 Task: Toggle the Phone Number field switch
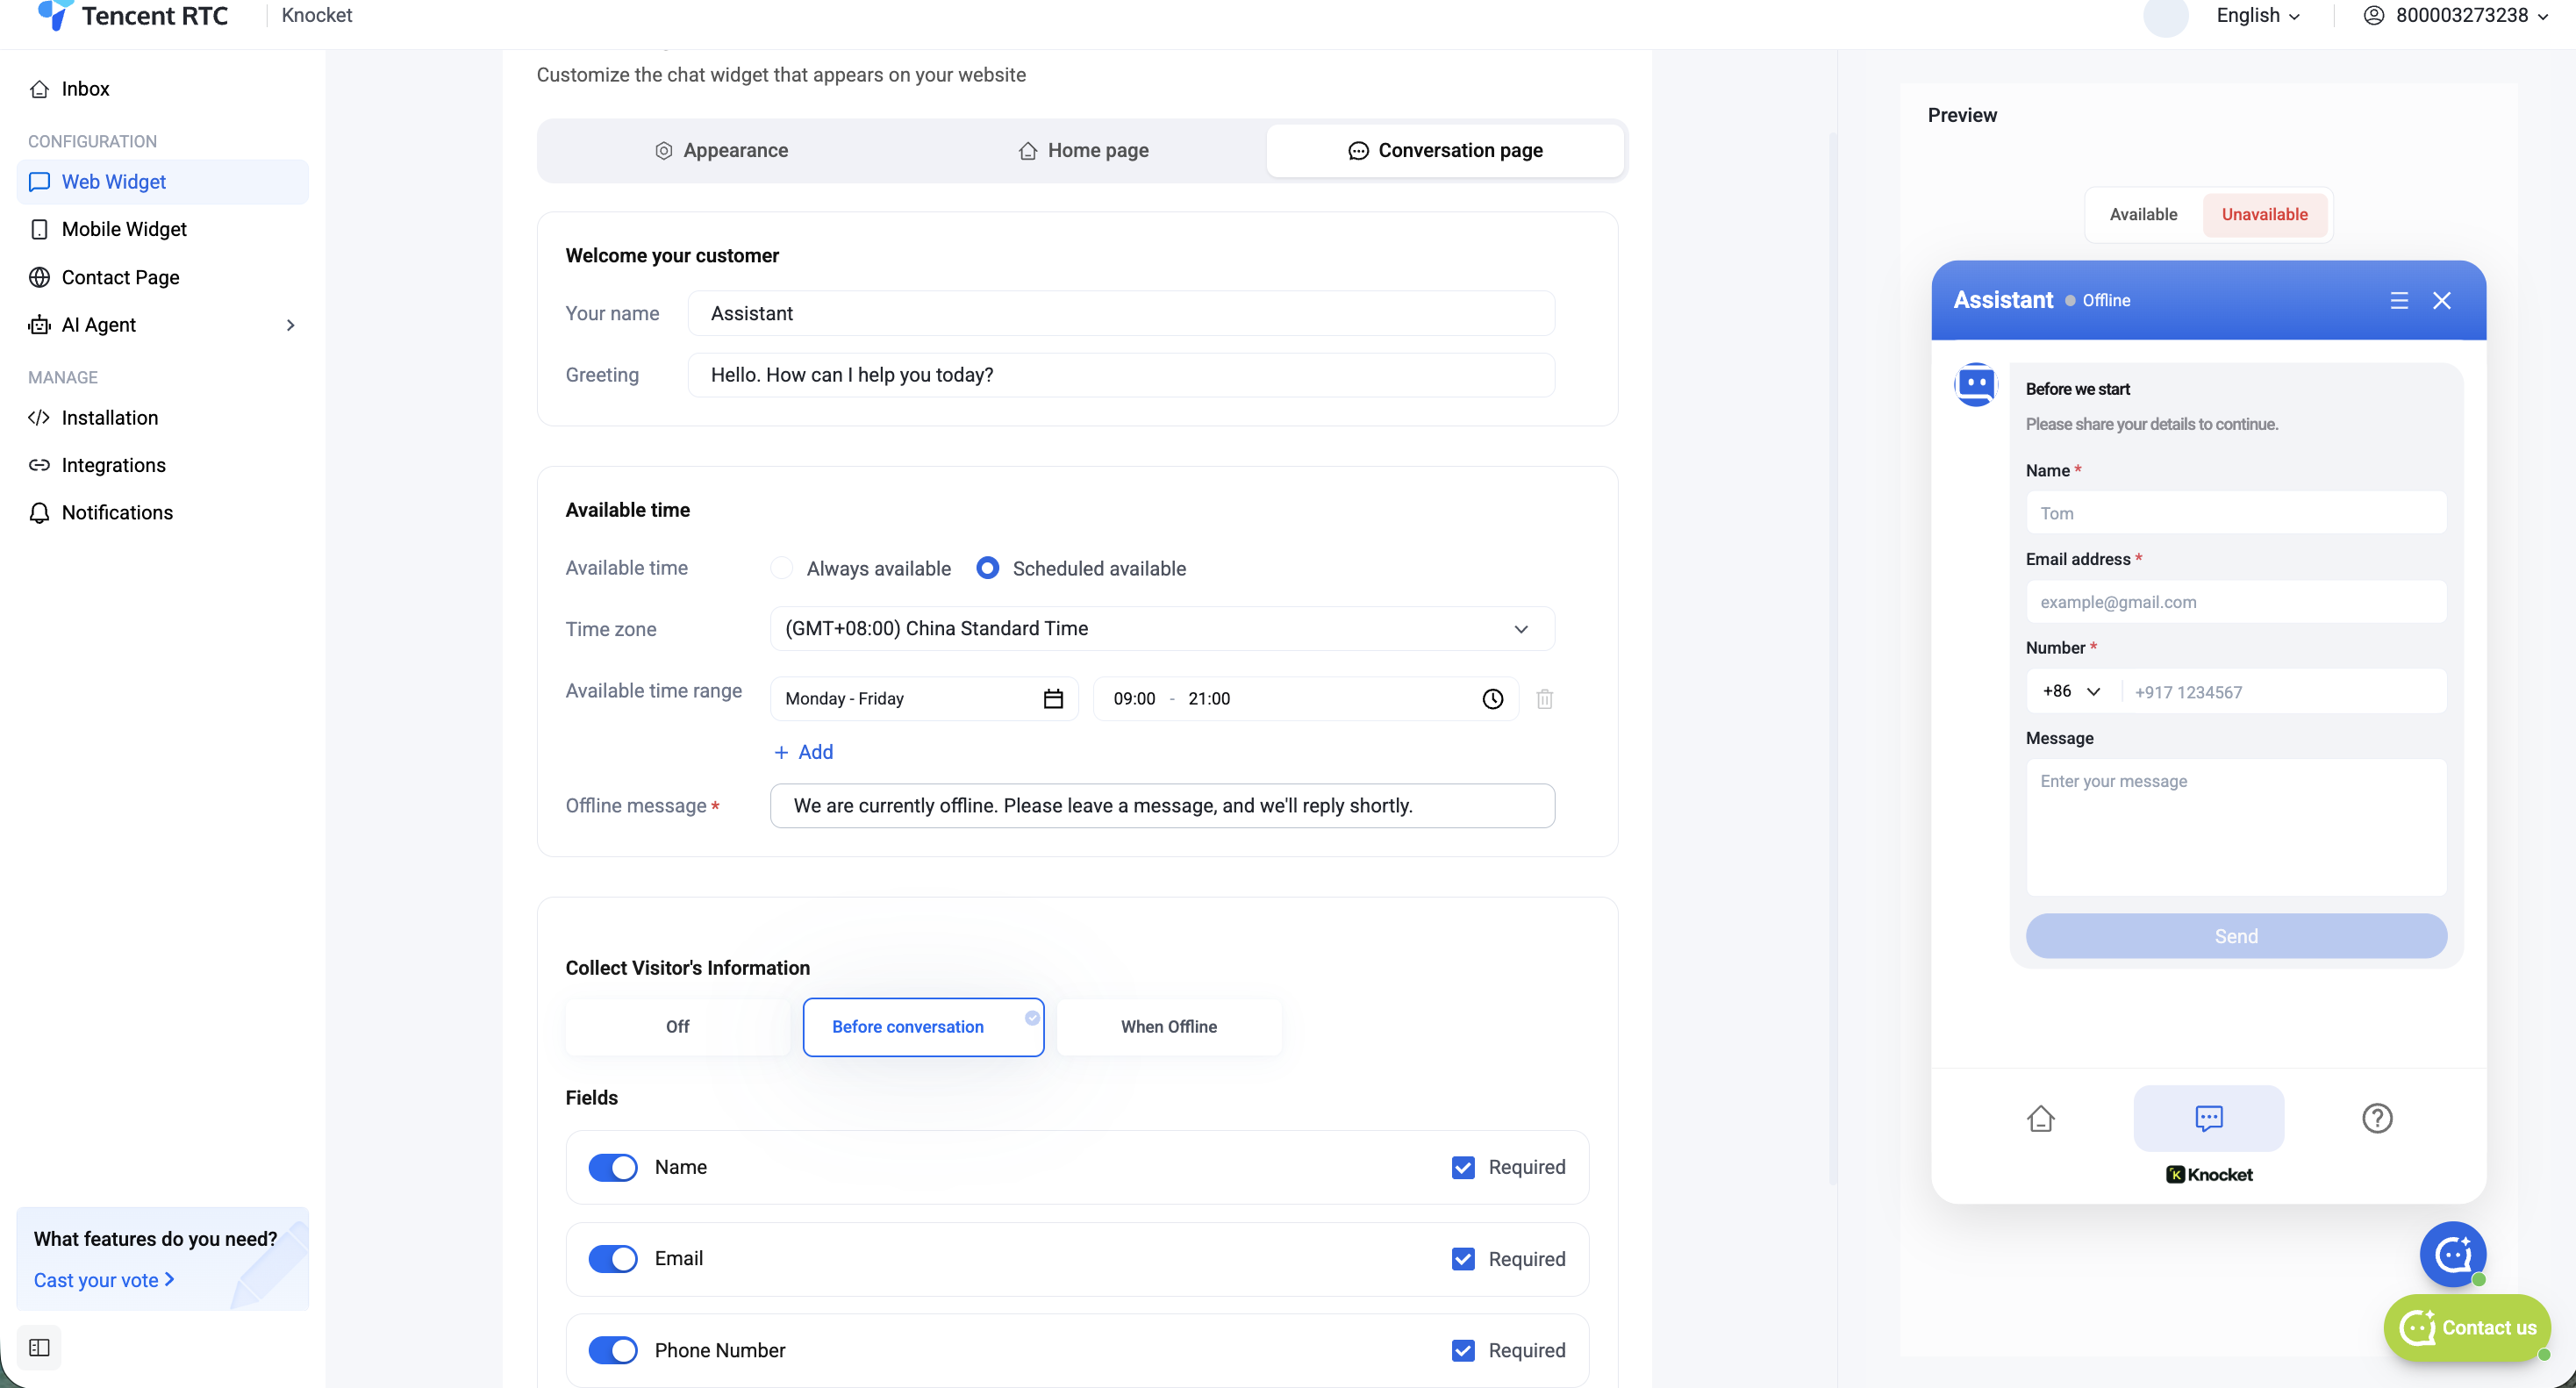tap(612, 1350)
